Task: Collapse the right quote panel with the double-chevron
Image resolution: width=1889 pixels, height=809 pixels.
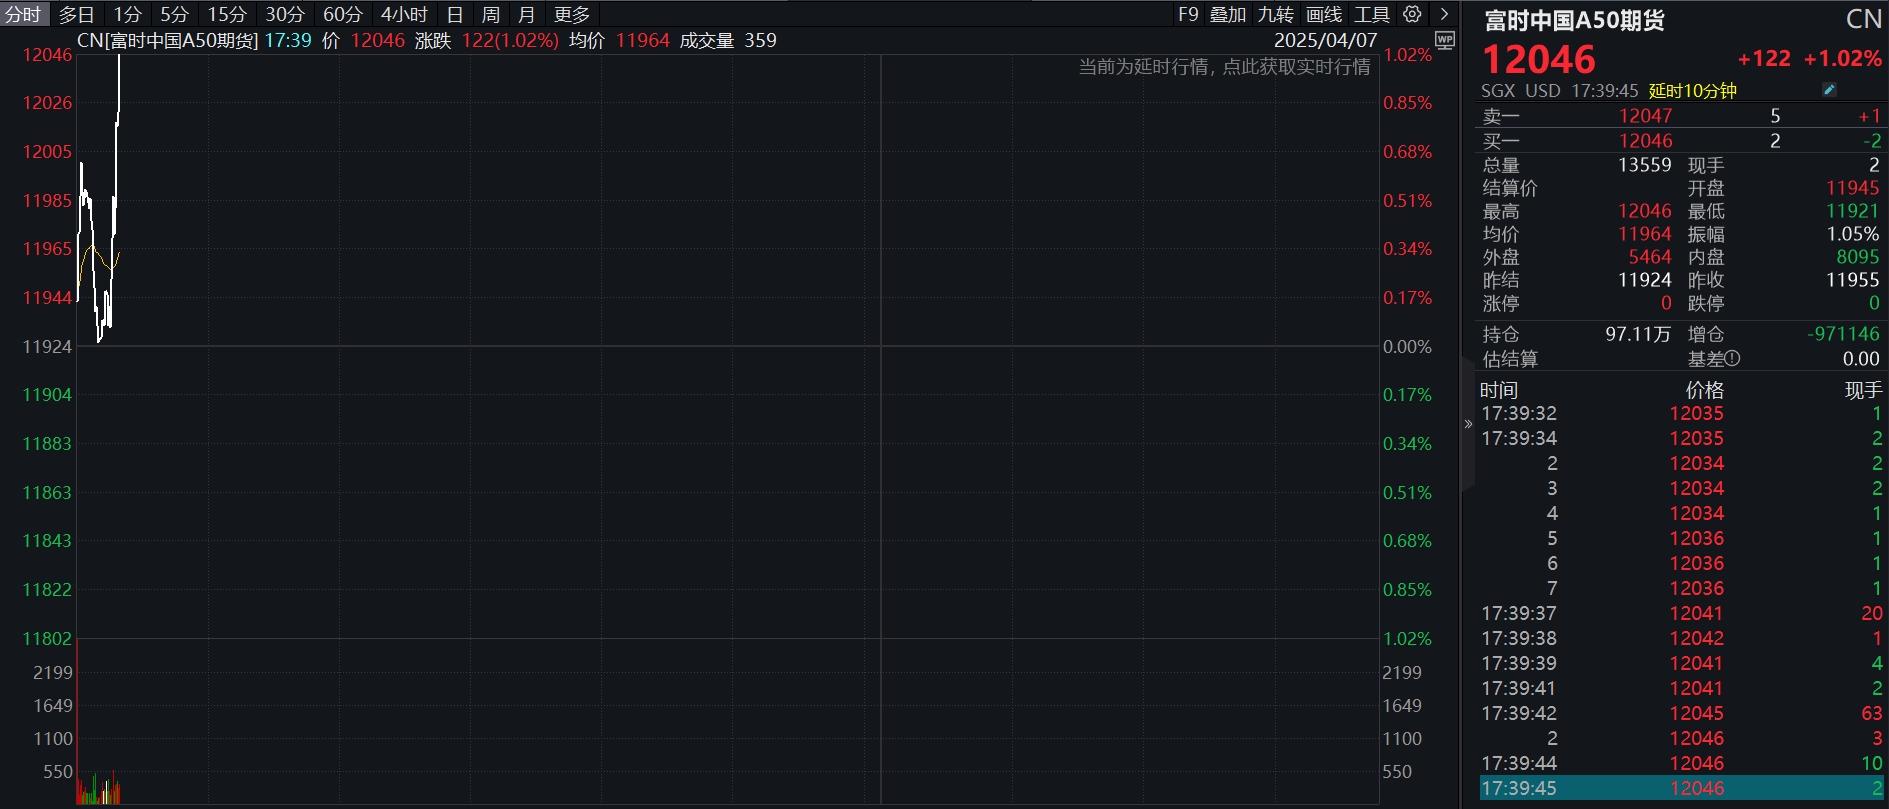Action: click(x=1468, y=424)
